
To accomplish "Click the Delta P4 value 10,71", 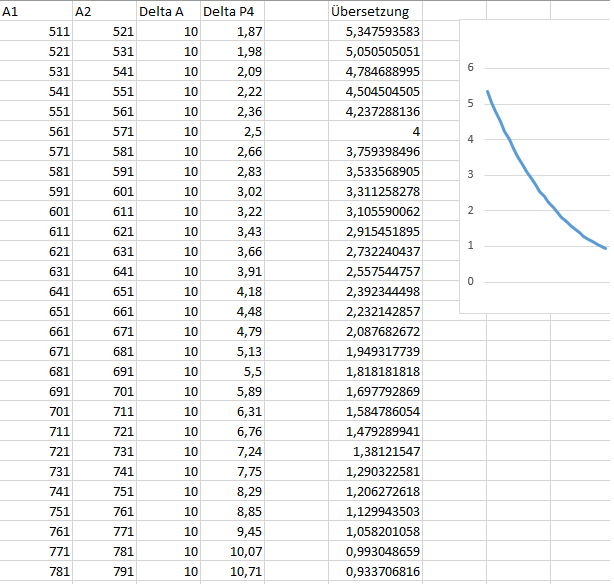I will point(233,571).
